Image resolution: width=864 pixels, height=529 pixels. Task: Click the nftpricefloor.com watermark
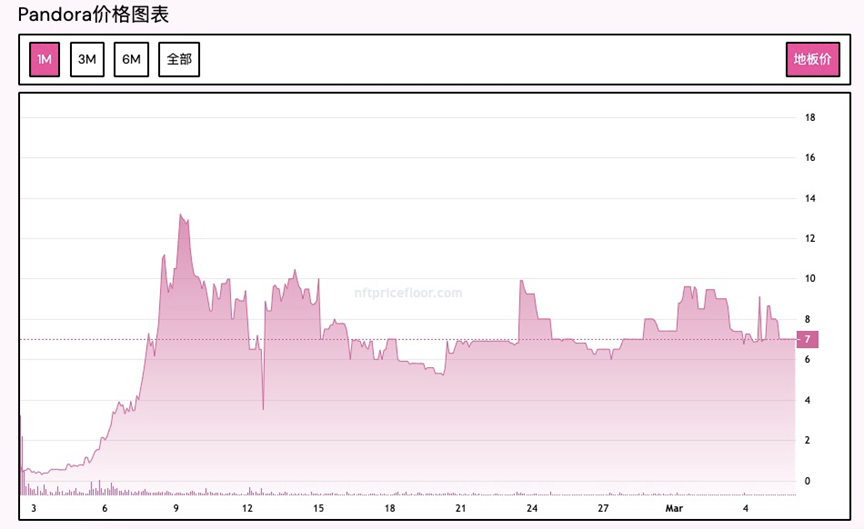(409, 293)
